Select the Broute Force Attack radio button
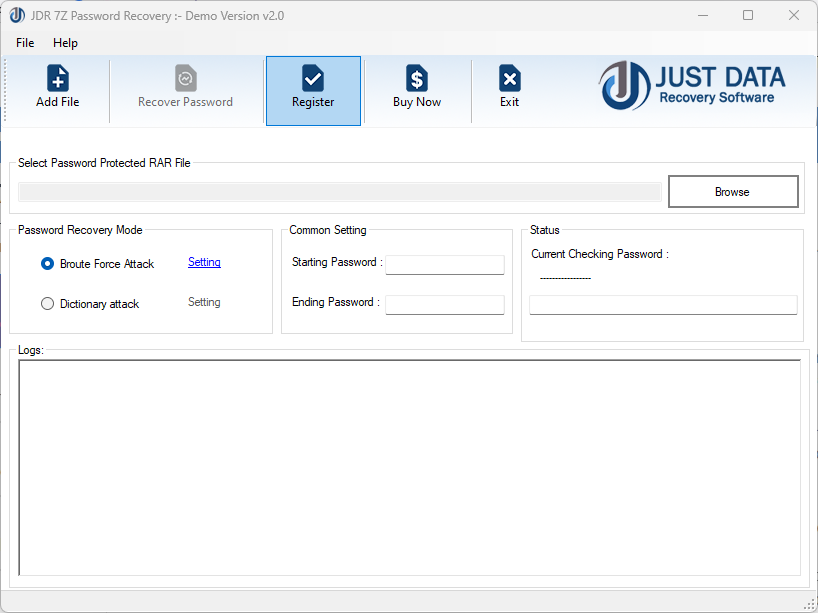The height and width of the screenshot is (613, 818). [47, 263]
